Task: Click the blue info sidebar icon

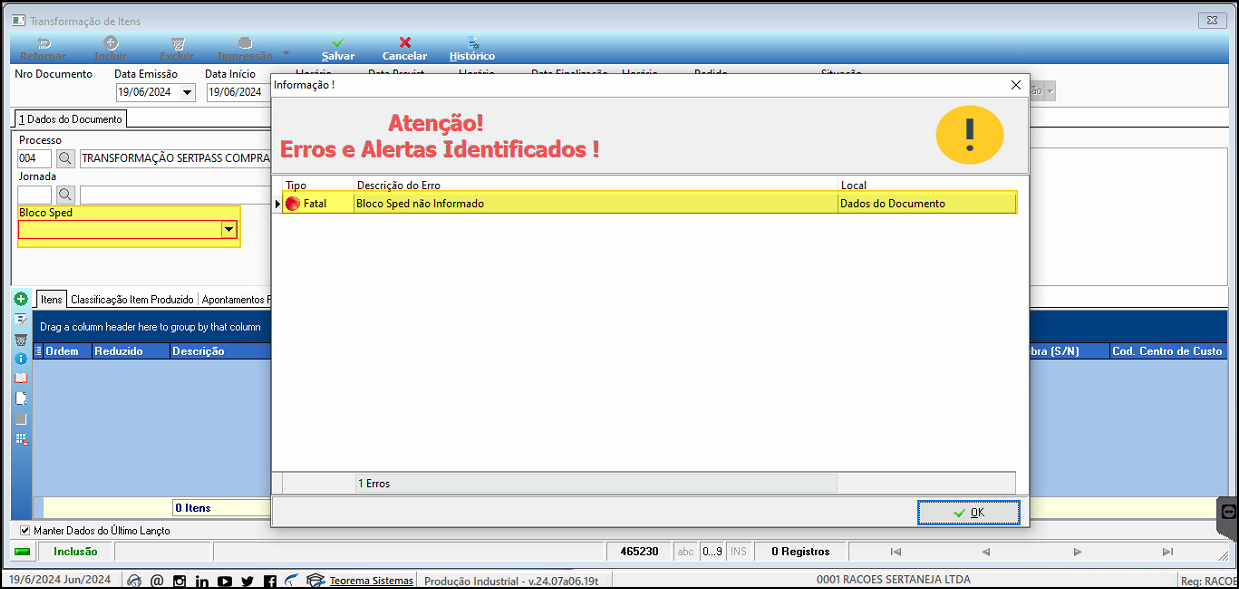Action: 21,358
